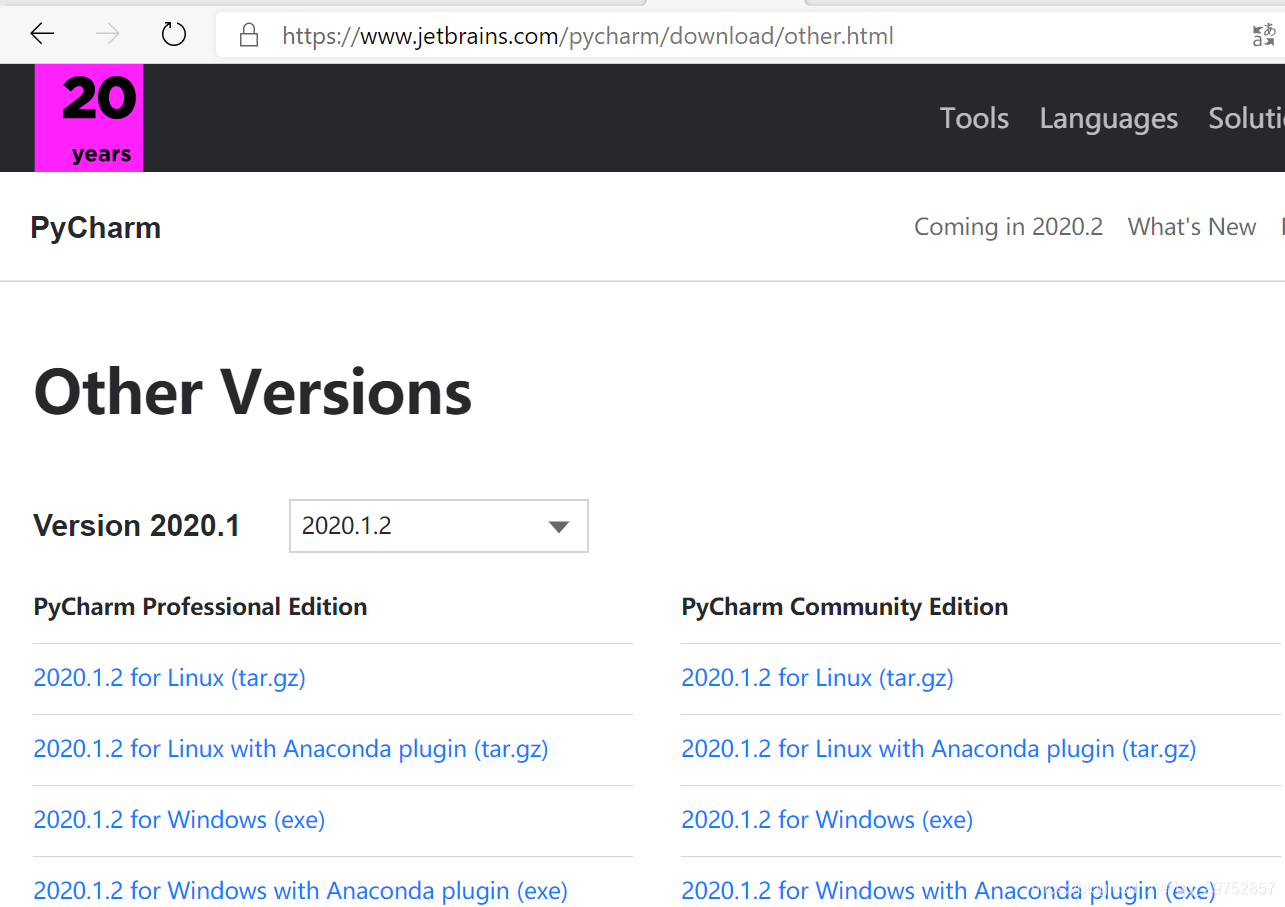Image resolution: width=1285 pixels, height=907 pixels.
Task: Click the PyCharm product title
Action: tap(96, 228)
